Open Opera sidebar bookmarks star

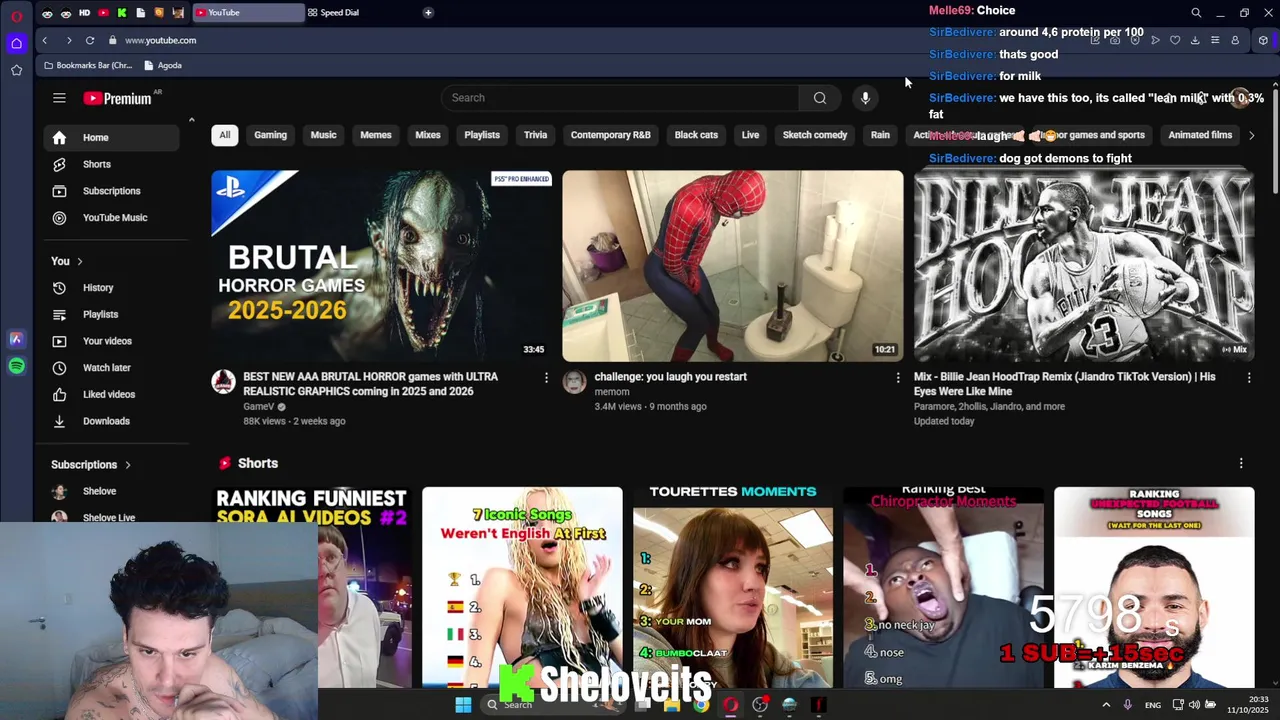16,70
